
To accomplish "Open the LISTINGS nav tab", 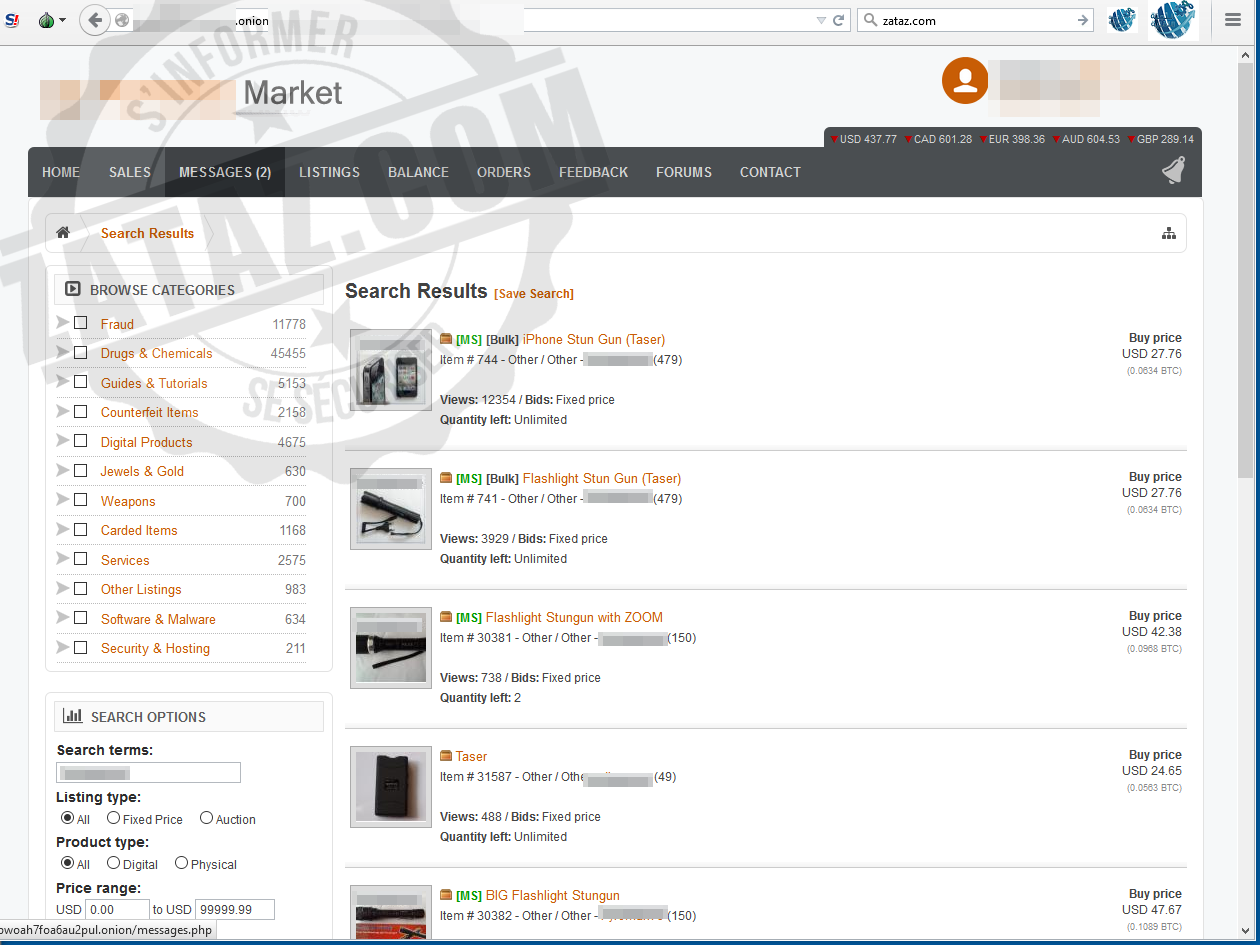I will coord(329,172).
